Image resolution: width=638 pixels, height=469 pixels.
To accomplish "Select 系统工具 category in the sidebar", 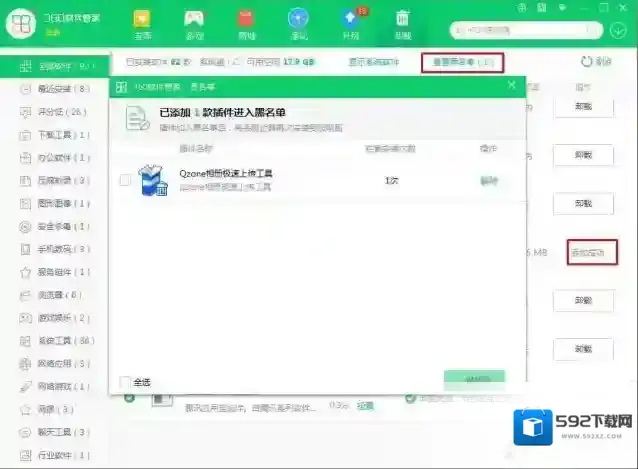I will (62, 339).
